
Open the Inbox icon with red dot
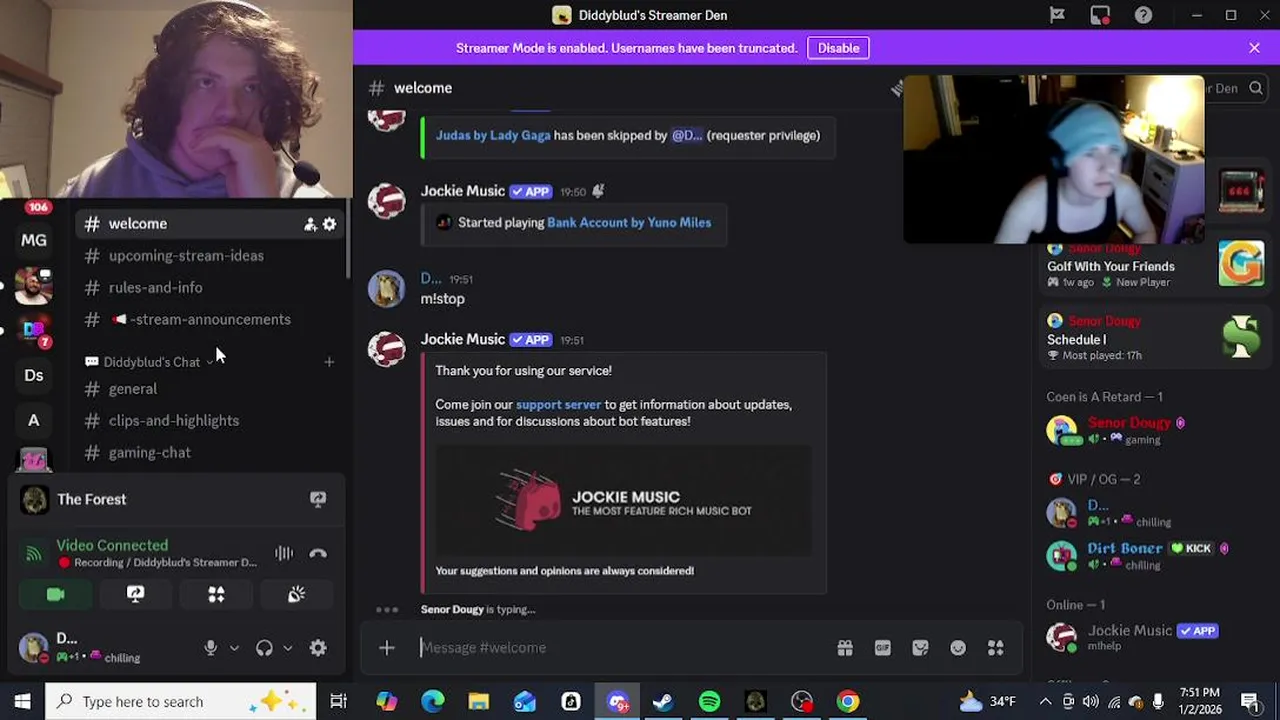1100,15
